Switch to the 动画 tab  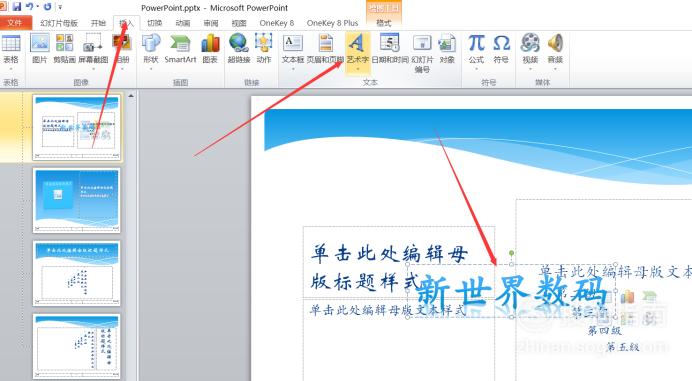183,23
